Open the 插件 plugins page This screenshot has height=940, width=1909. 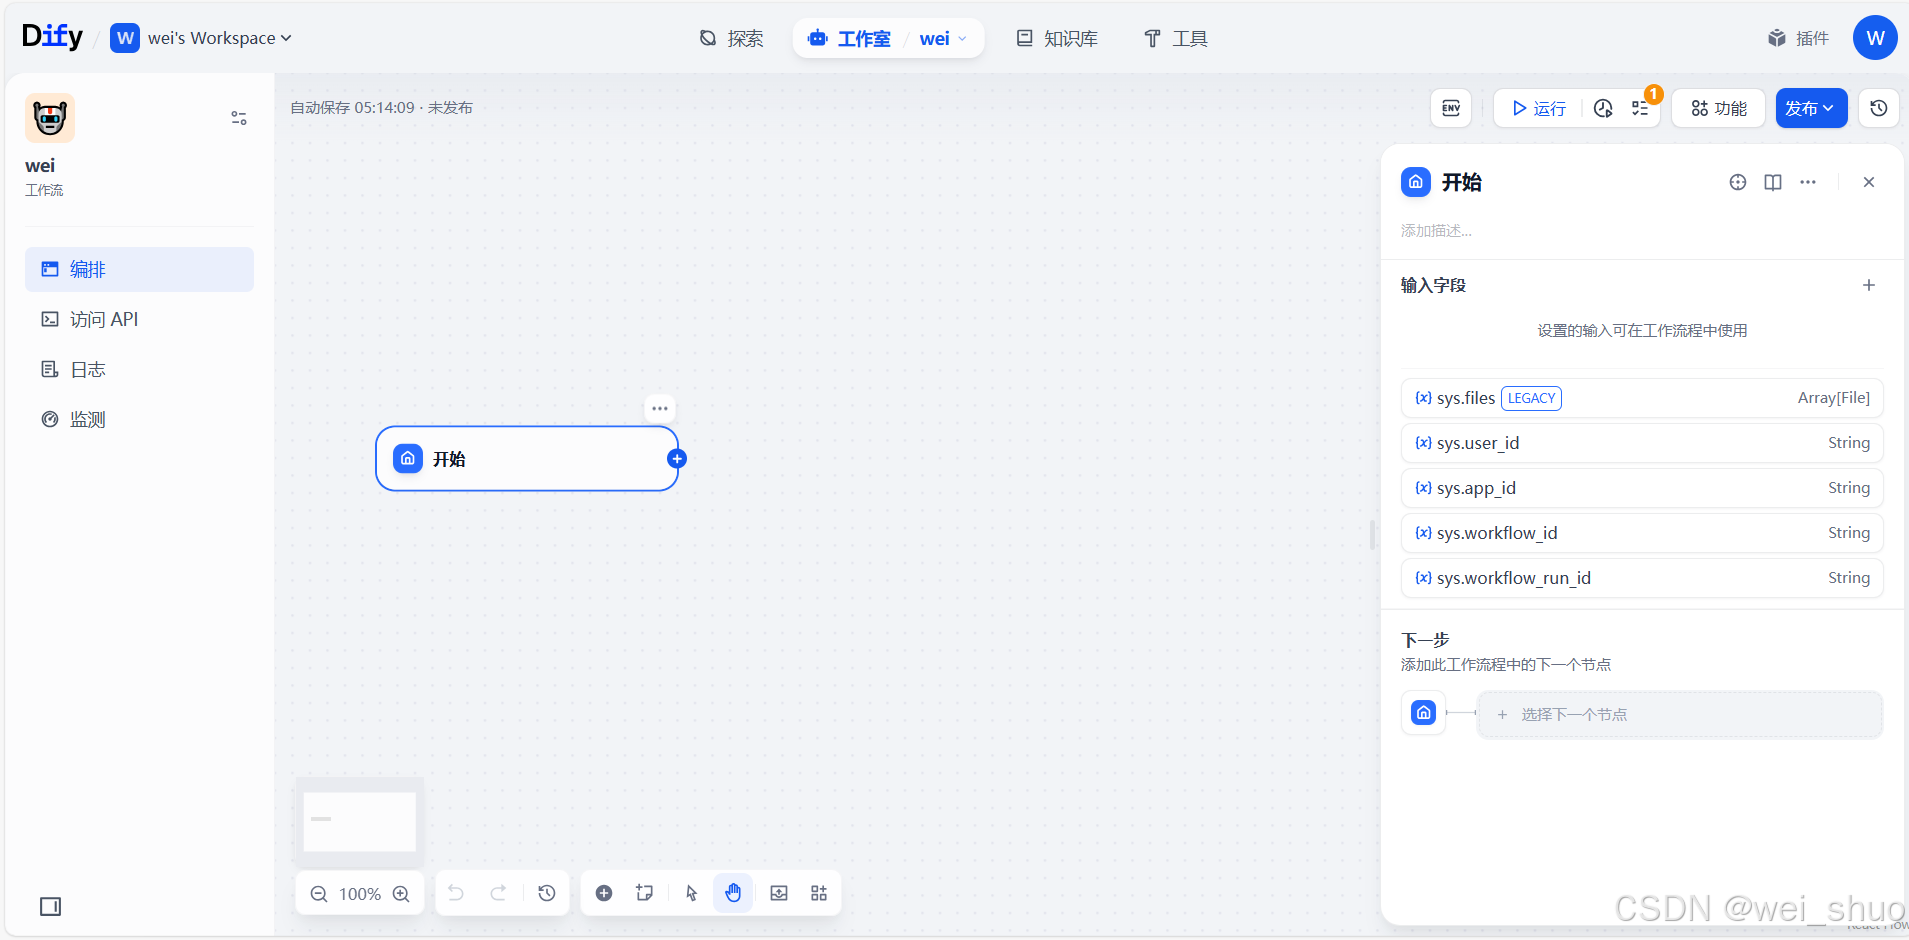[1798, 38]
